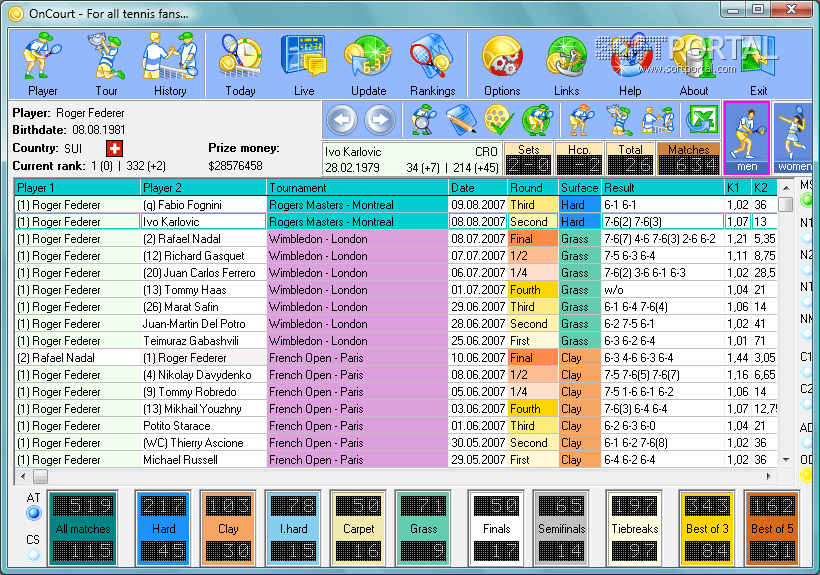The image size is (820, 575).
Task: Switch to the women tour toggle
Action: pos(795,137)
